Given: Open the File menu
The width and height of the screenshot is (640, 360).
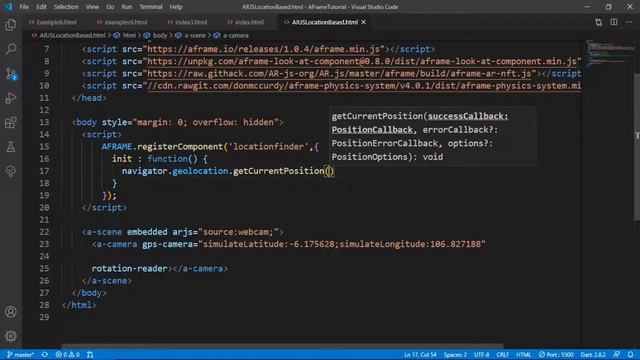Looking at the screenshot, I should point(24,7).
